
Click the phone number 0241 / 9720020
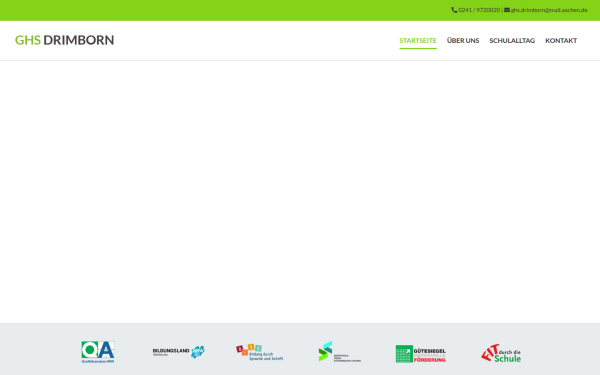(479, 10)
